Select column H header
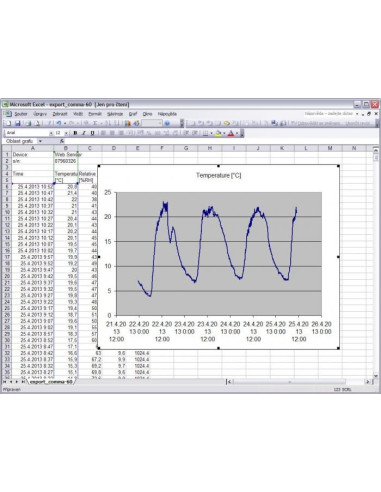Viewport: 381px width, 492px height. (x=210, y=148)
